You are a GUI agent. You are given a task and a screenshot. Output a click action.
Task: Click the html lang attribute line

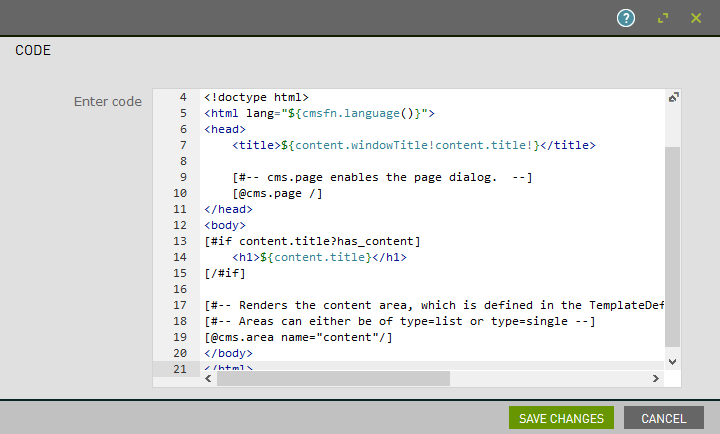click(x=319, y=114)
